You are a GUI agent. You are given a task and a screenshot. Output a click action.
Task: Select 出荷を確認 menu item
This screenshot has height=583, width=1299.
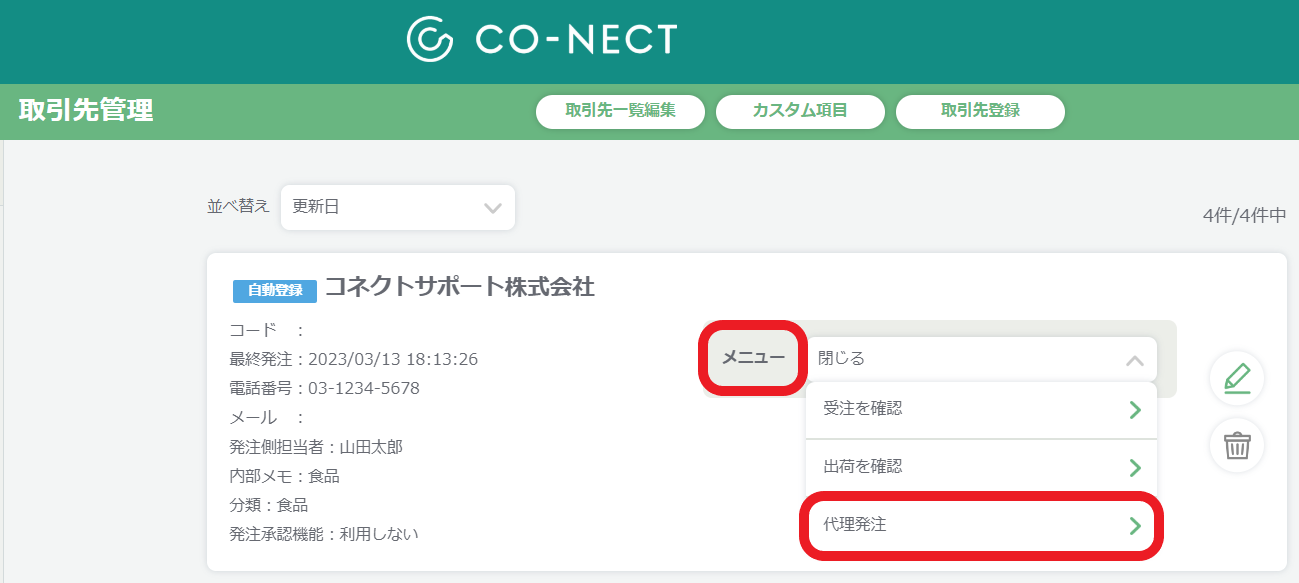point(981,467)
